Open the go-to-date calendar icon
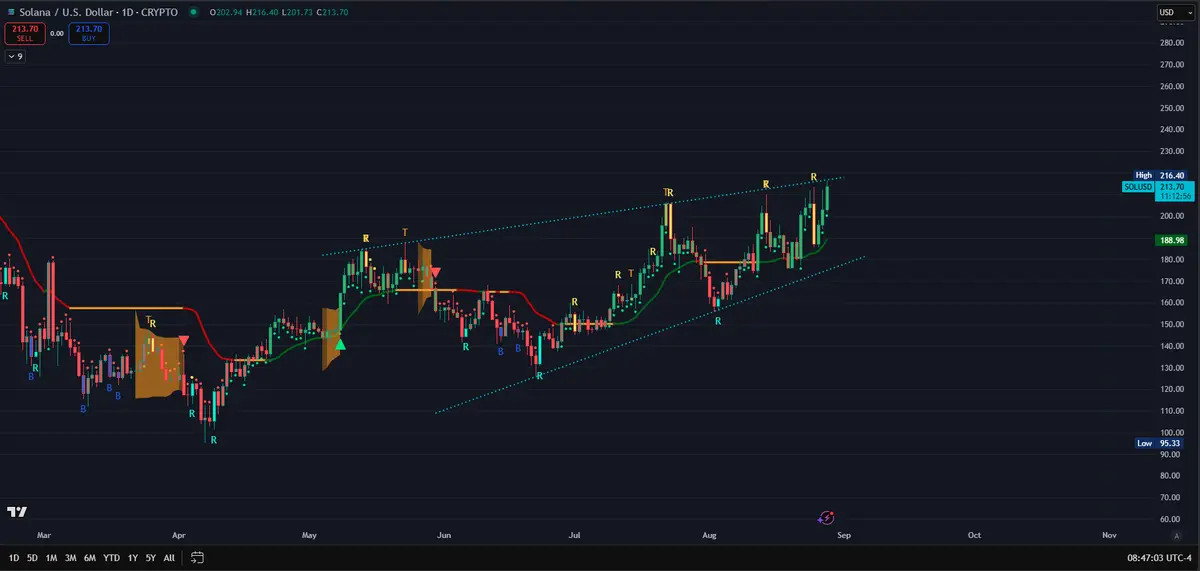The height and width of the screenshot is (571, 1200). pos(197,557)
